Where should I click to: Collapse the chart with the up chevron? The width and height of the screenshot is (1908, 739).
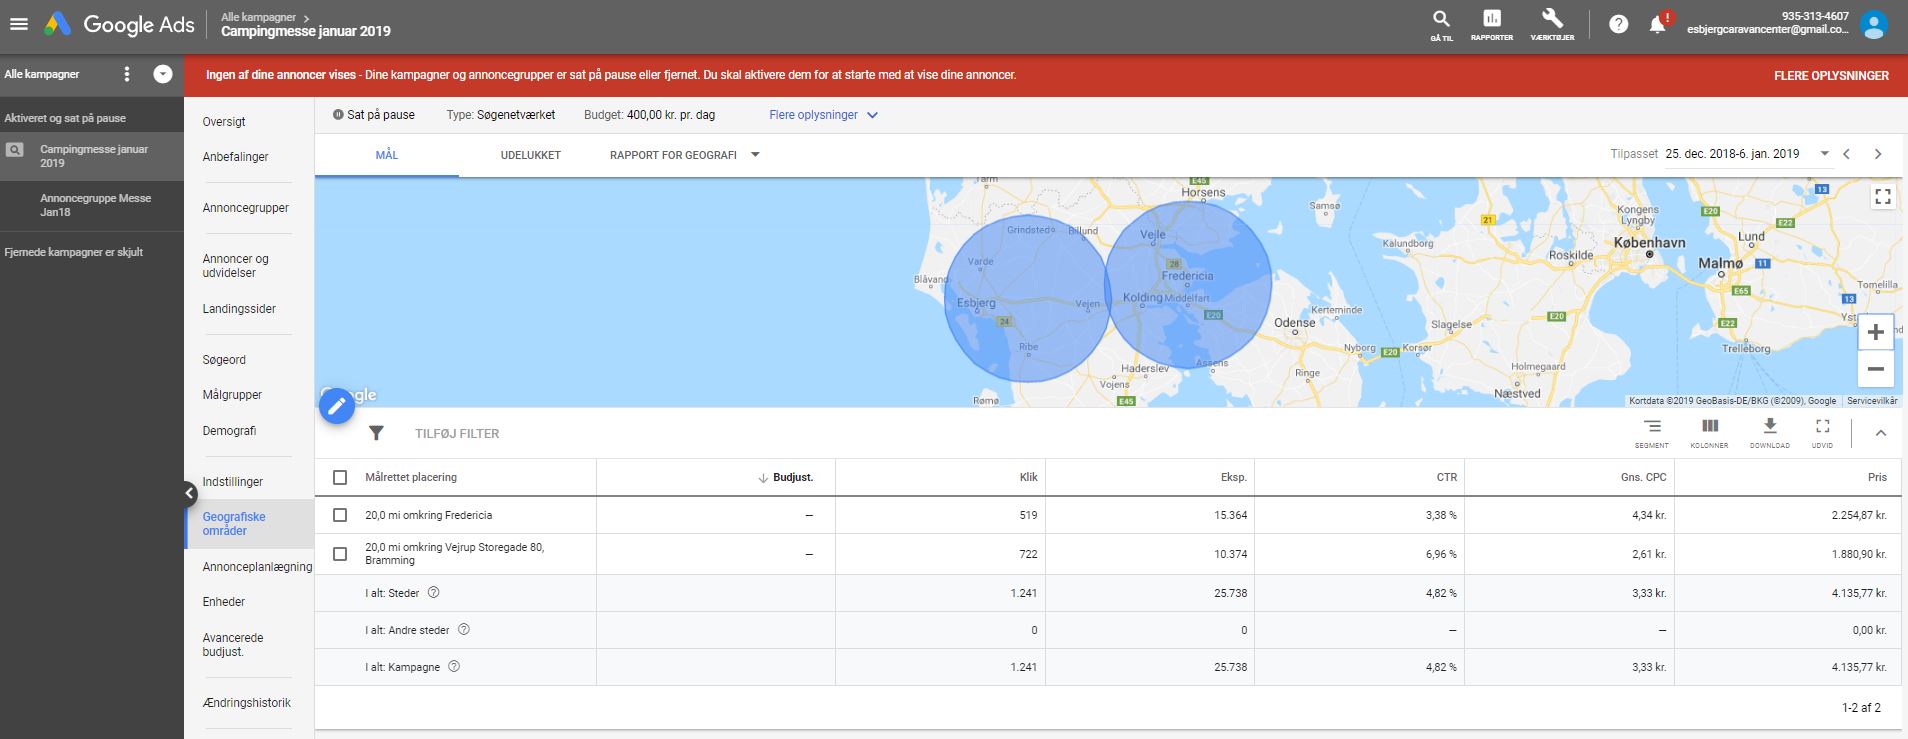tap(1880, 433)
